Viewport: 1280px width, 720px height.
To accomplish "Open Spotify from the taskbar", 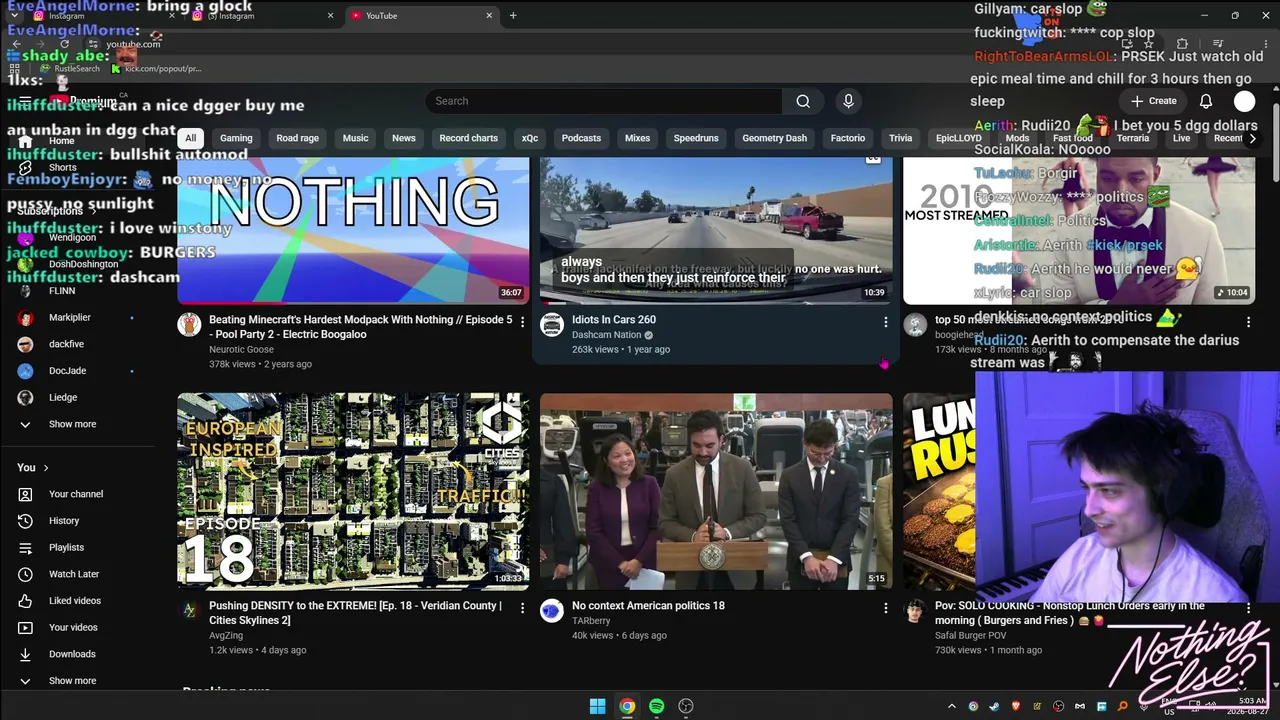I will pos(656,706).
